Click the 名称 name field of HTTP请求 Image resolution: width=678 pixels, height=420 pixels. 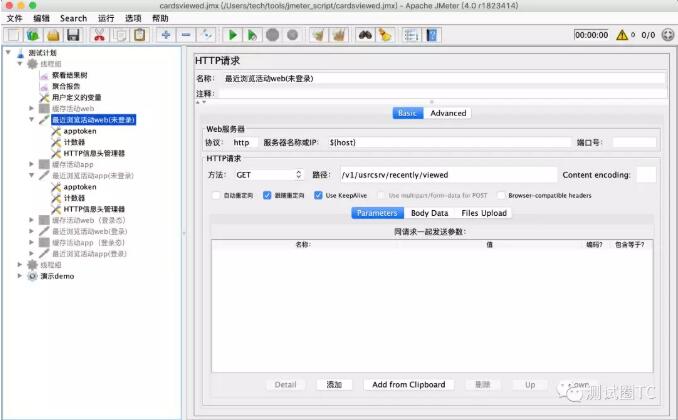[444, 78]
